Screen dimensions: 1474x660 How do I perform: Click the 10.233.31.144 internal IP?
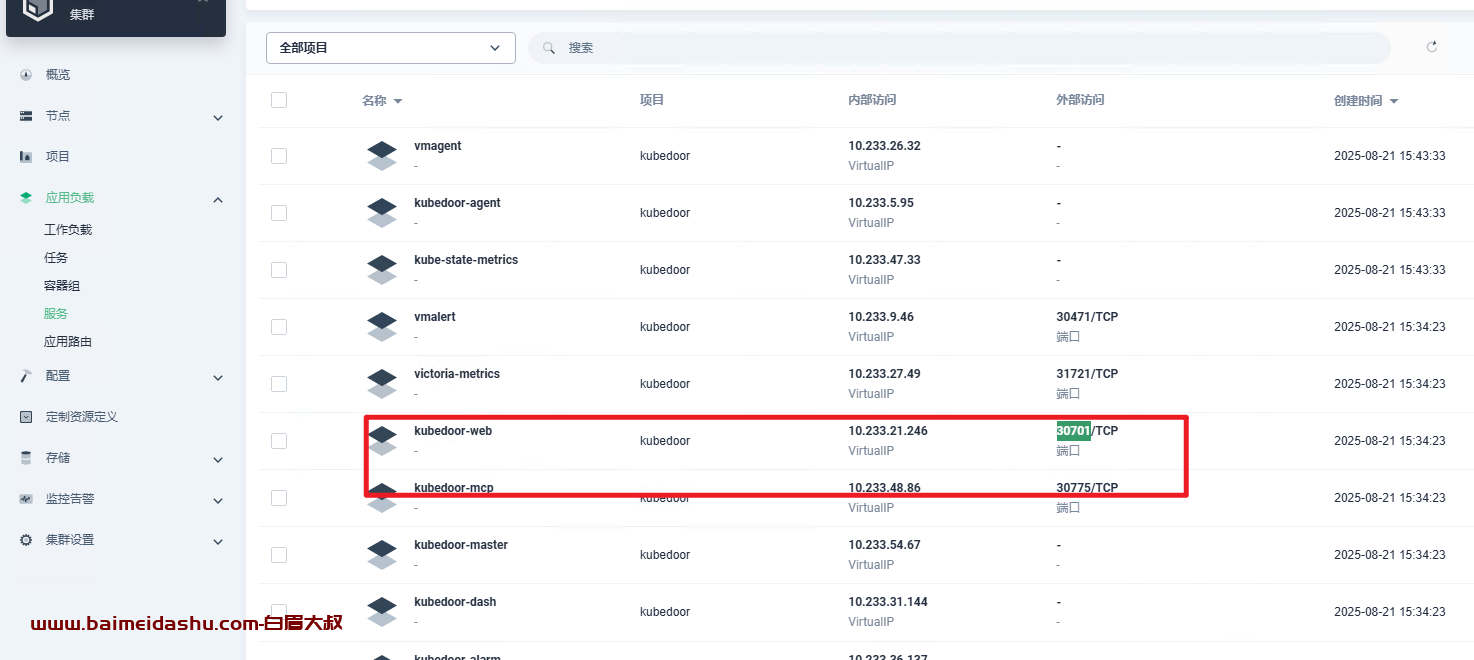[x=888, y=602]
